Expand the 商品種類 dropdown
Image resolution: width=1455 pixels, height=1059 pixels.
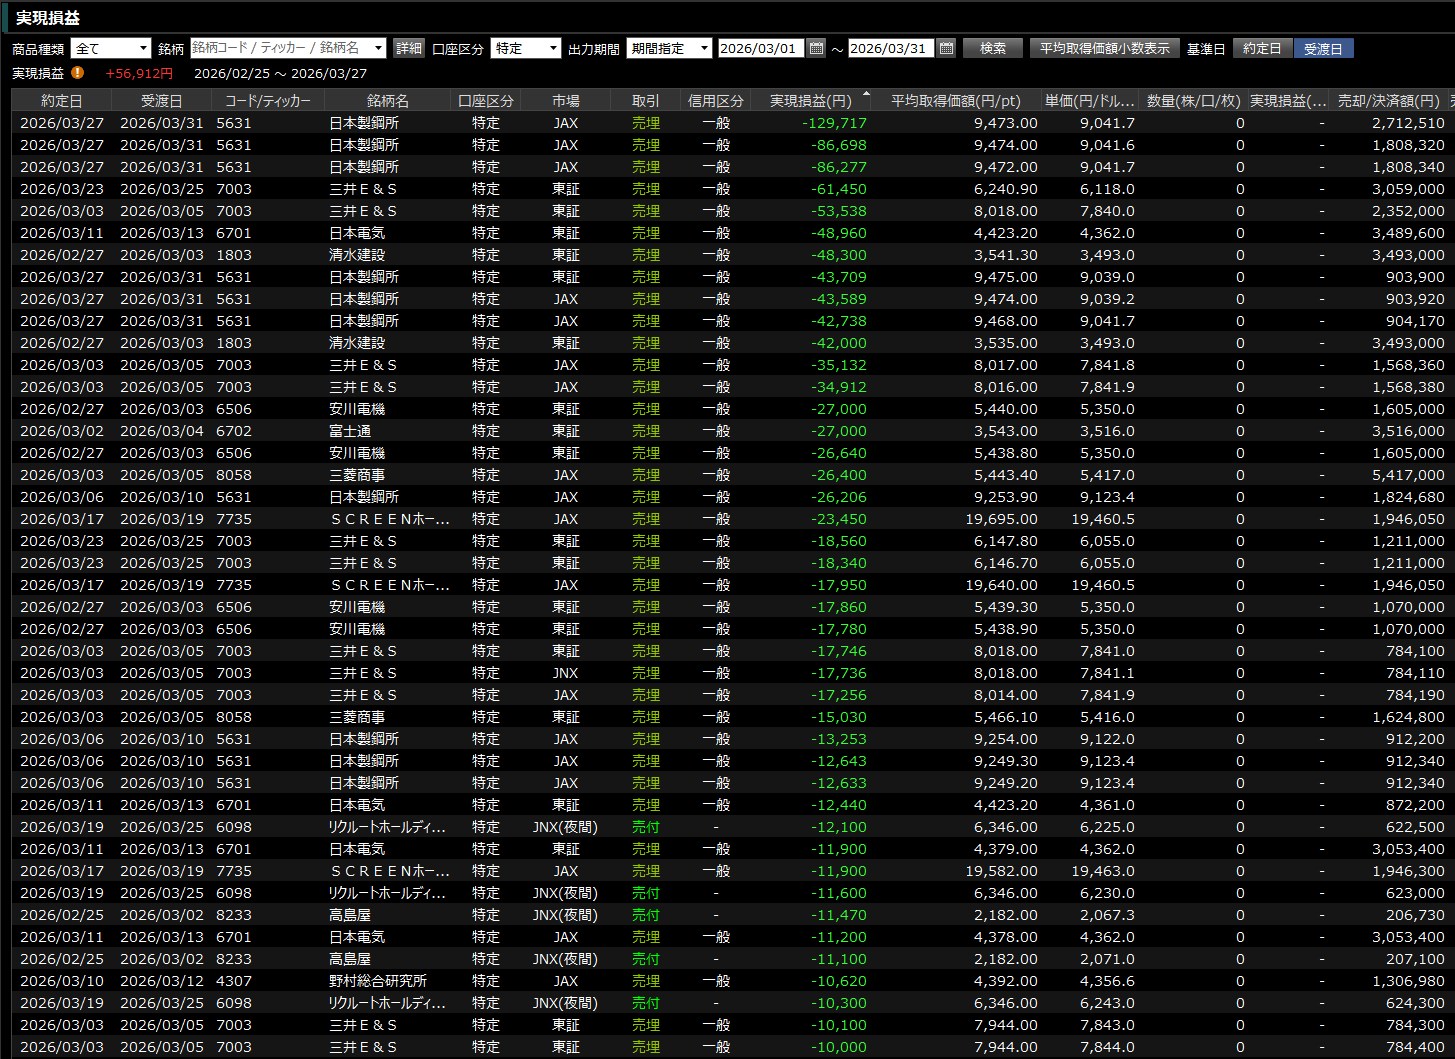coord(143,48)
